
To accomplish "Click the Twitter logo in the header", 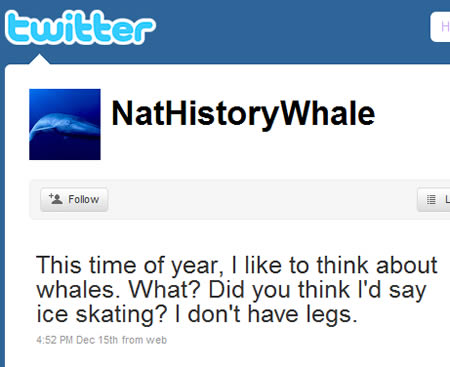I will [x=80, y=27].
